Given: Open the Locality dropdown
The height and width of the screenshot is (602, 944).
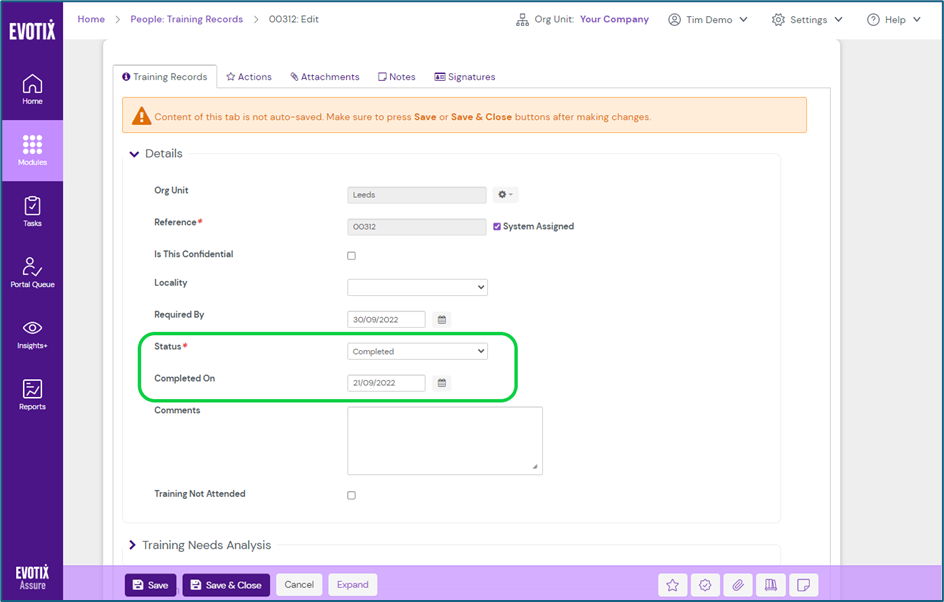Looking at the screenshot, I should pyautogui.click(x=417, y=287).
